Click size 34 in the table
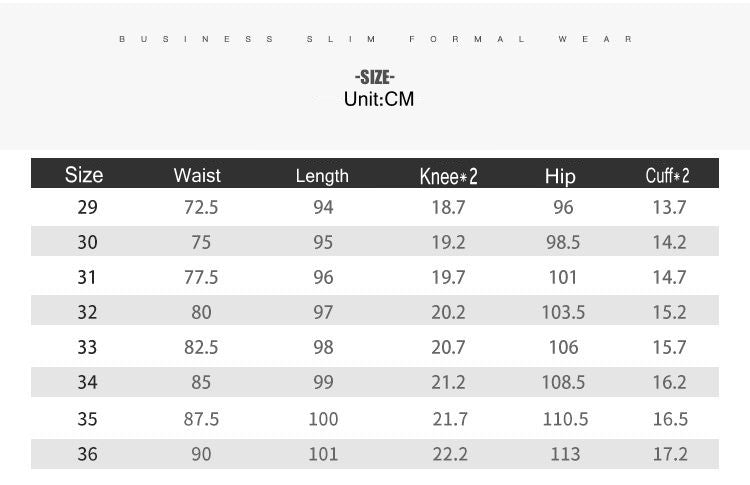This screenshot has width=750, height=485. coord(88,382)
